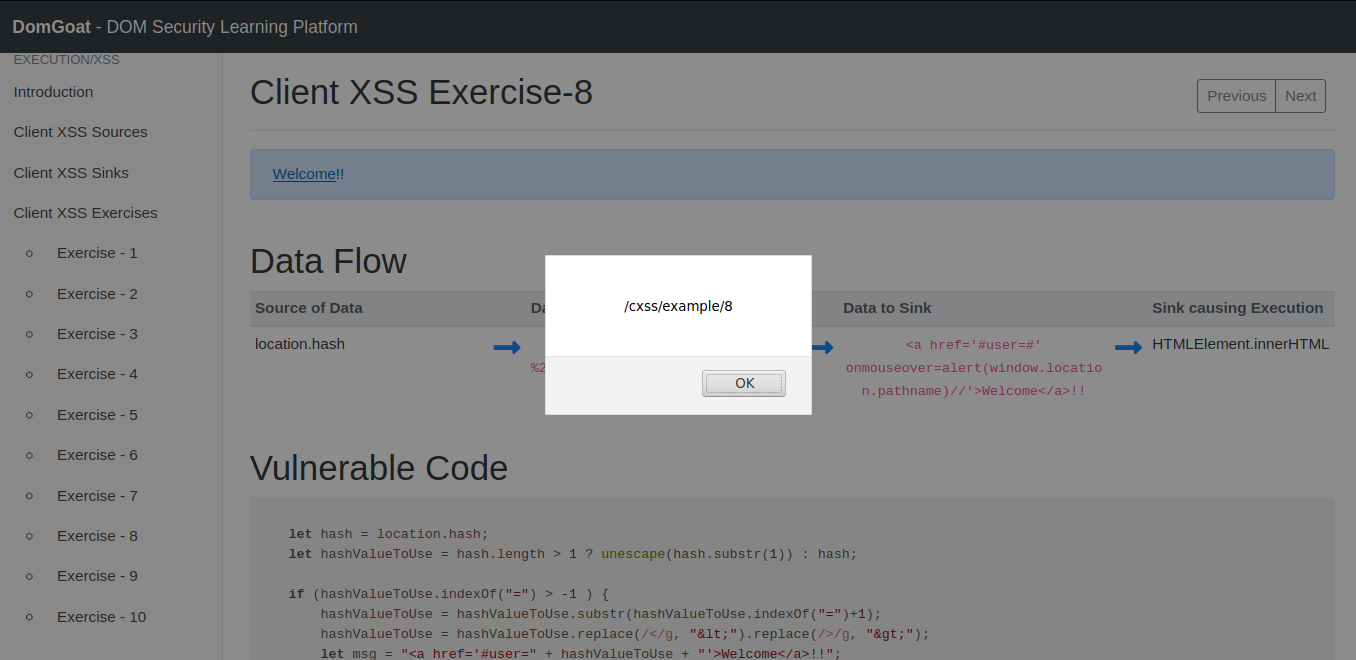This screenshot has height=660, width=1356.
Task: Open Introduction in the sidebar
Action: coord(53,92)
